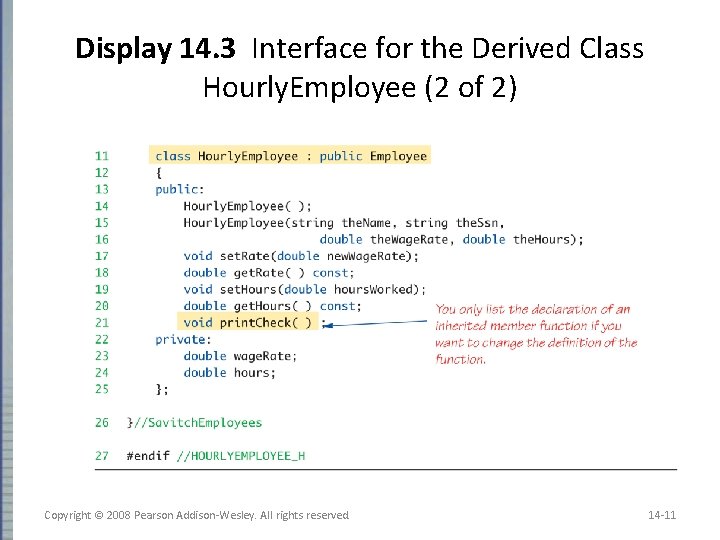Click 'HourlyEmployee( );' default constructor line
This screenshot has width=720, height=540.
pyautogui.click(x=247, y=206)
